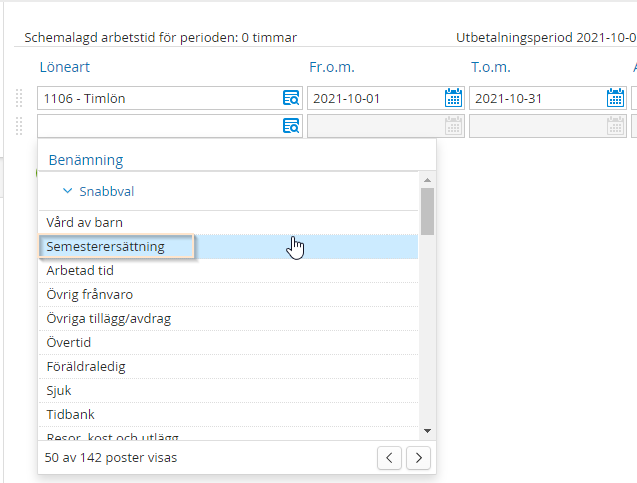Screen dimensions: 637x483
Task: Open calendar for 2021-10-01 date field
Action: click(x=453, y=98)
